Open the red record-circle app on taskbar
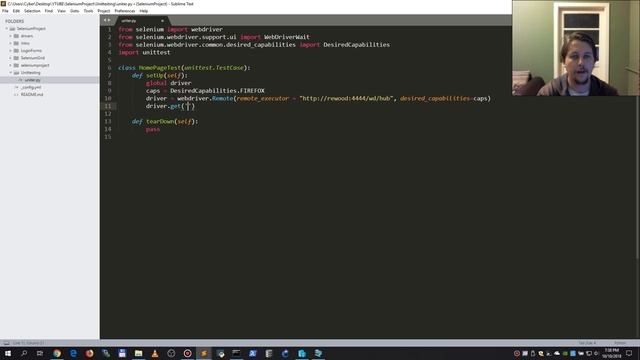640x360 pixels. pyautogui.click(x=187, y=353)
